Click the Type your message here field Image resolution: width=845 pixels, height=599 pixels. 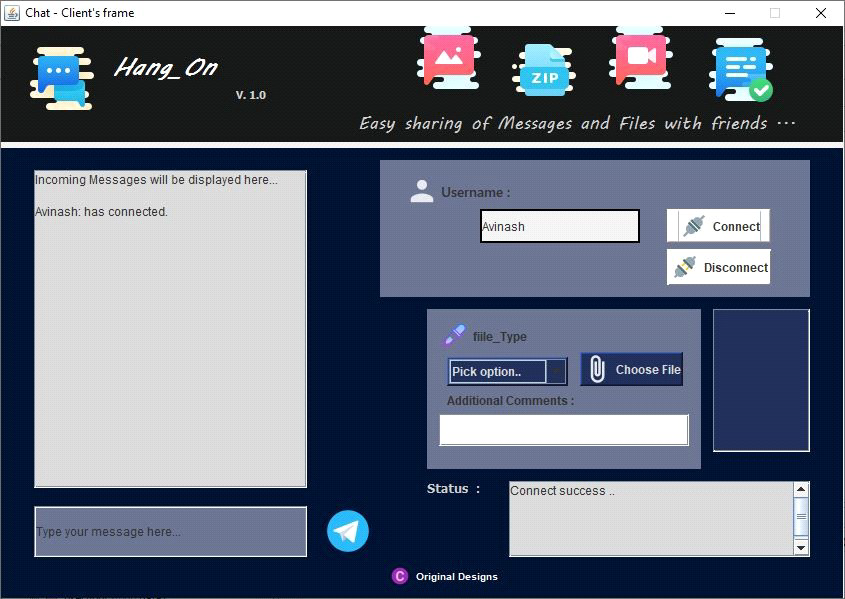(170, 531)
